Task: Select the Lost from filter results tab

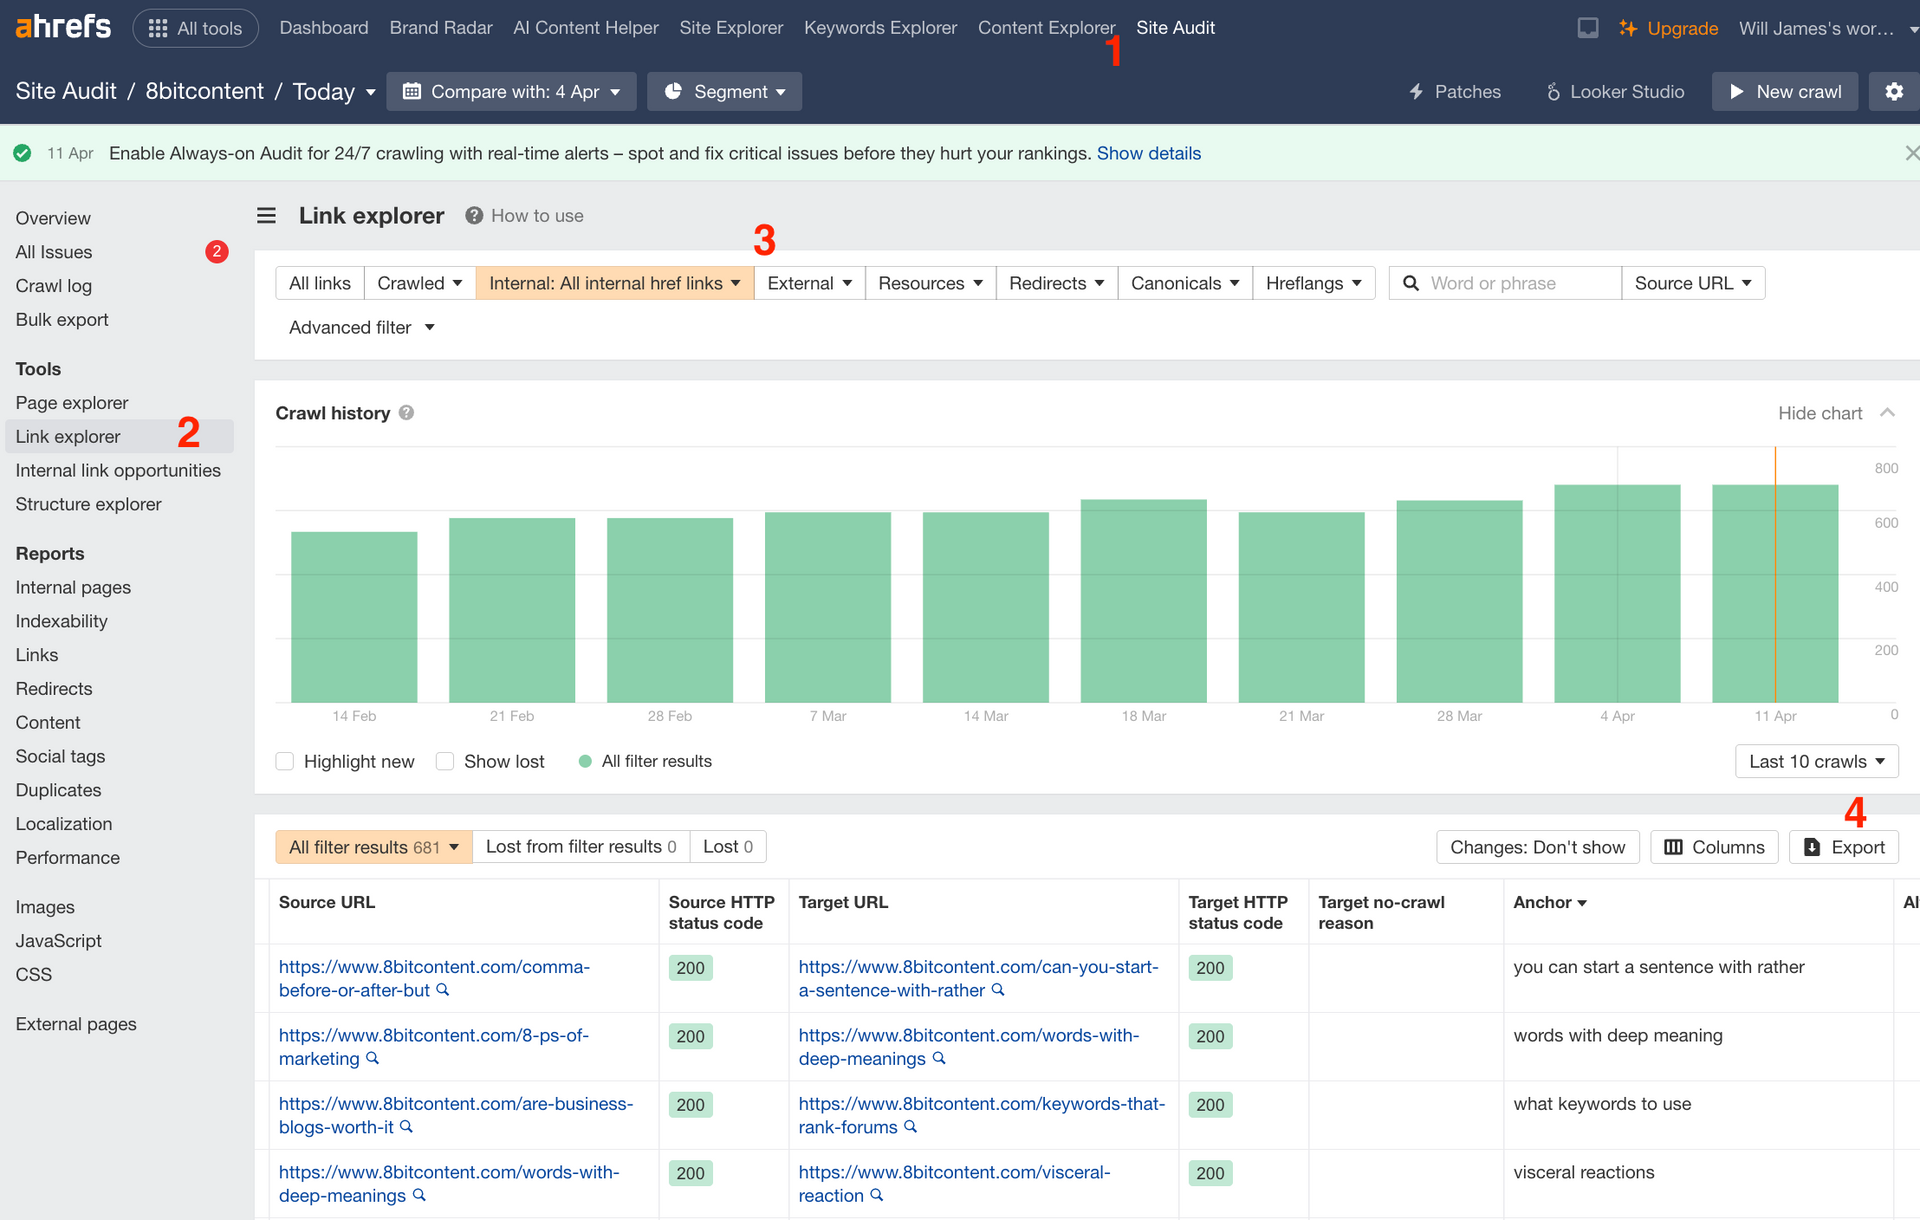Action: point(581,847)
